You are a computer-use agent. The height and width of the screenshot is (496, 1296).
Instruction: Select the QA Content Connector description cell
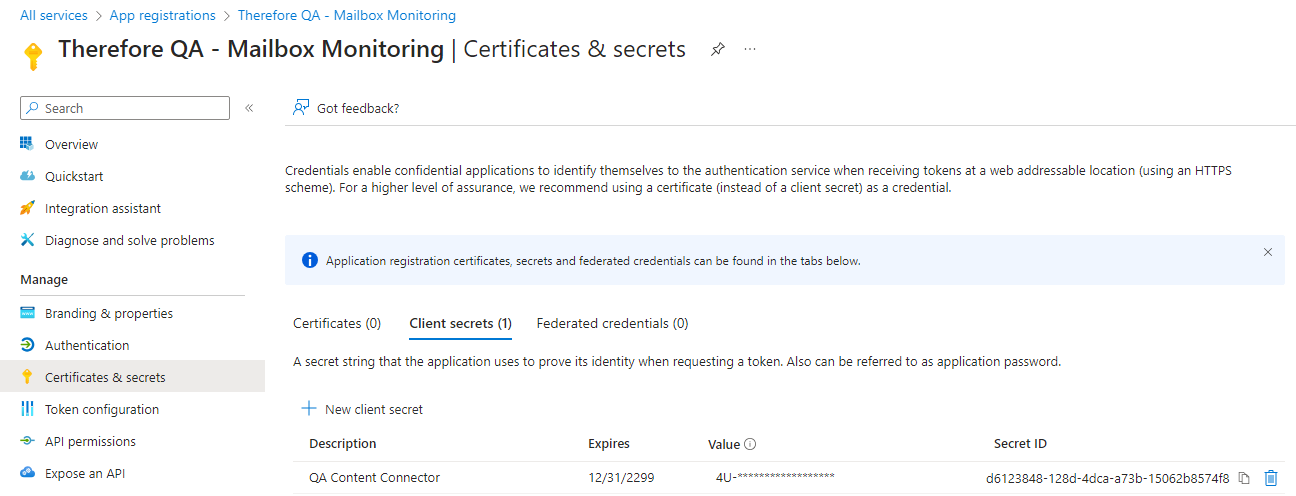374,477
